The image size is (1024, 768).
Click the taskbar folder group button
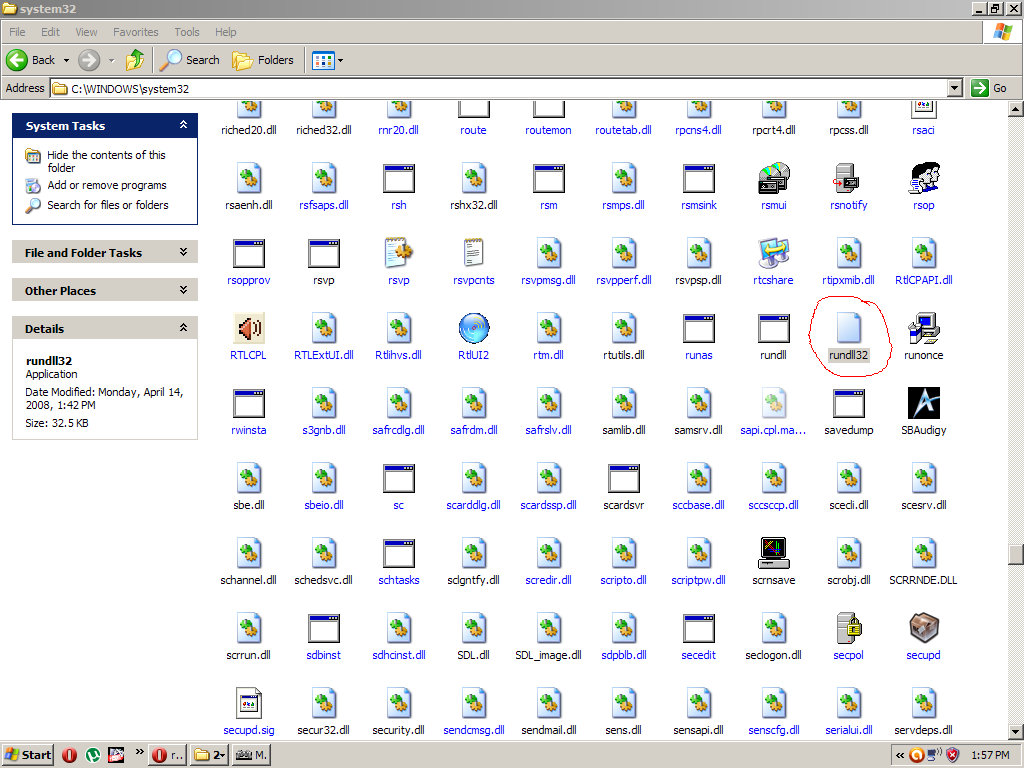(x=210, y=755)
